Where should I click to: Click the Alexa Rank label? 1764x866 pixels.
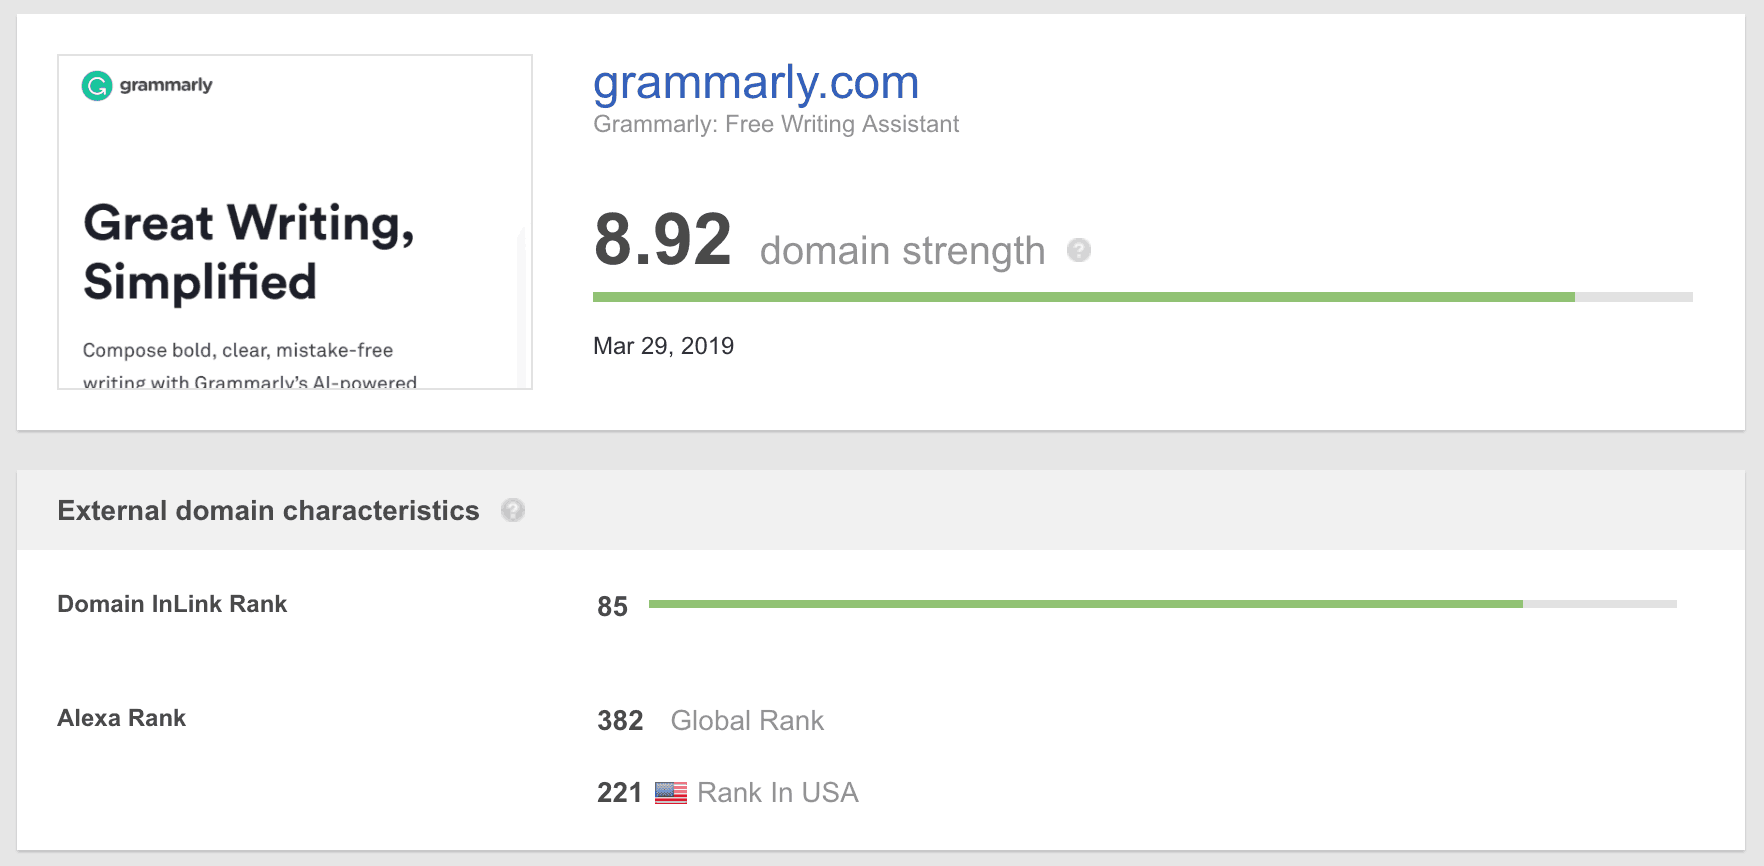(121, 718)
